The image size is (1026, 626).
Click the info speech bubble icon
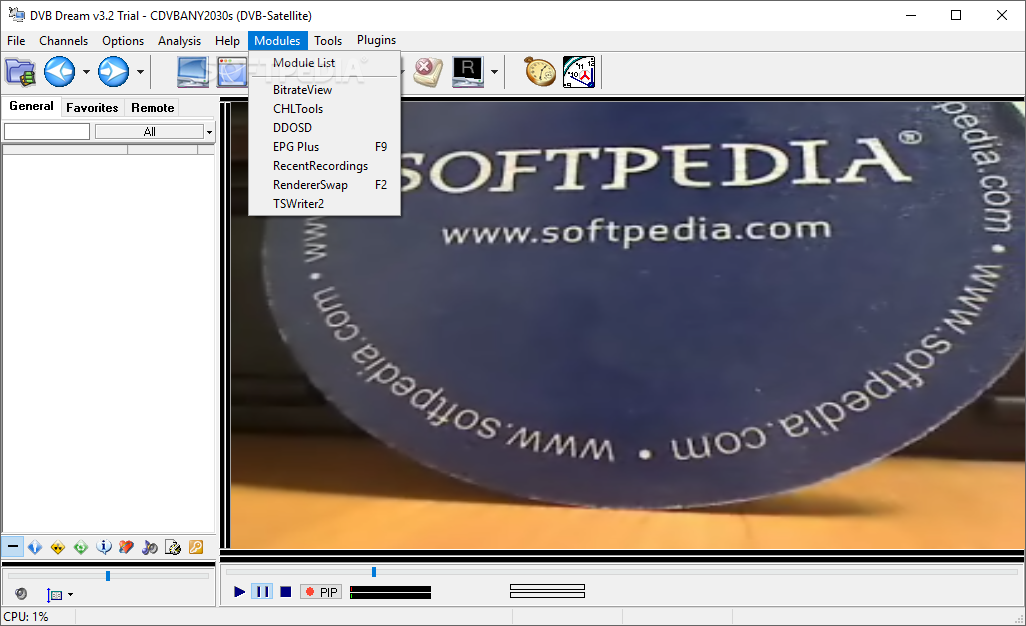point(104,547)
